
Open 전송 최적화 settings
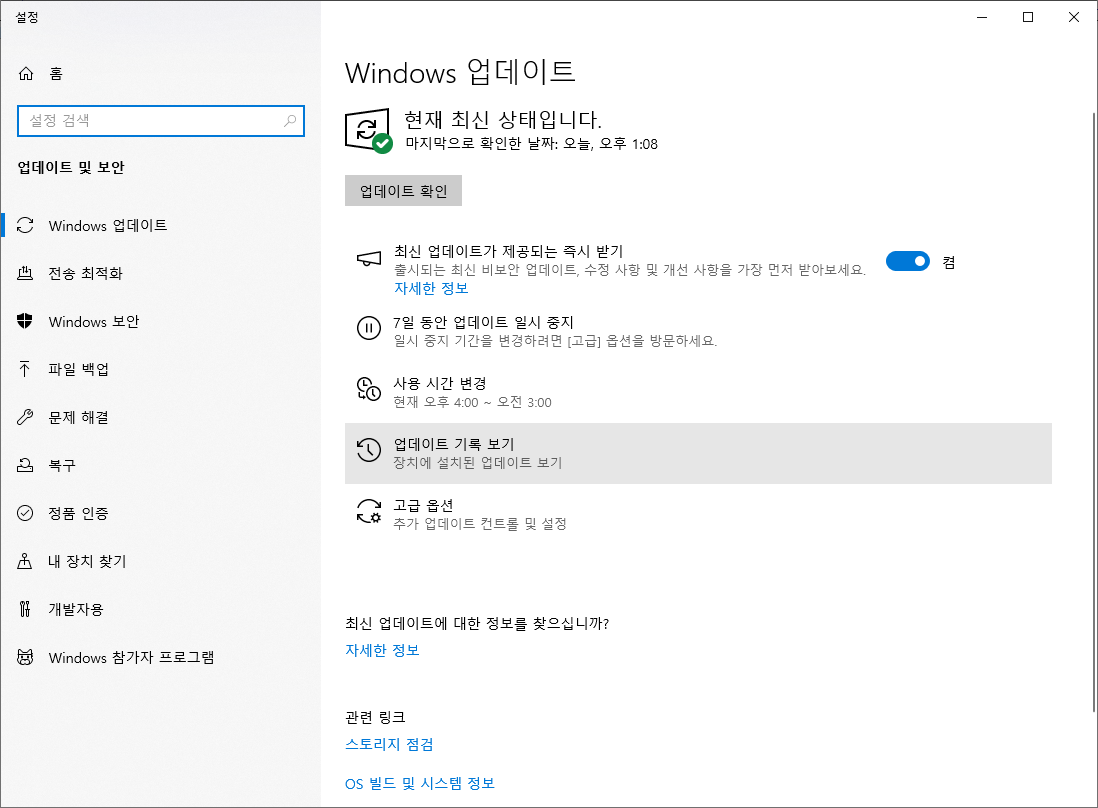pos(160,273)
